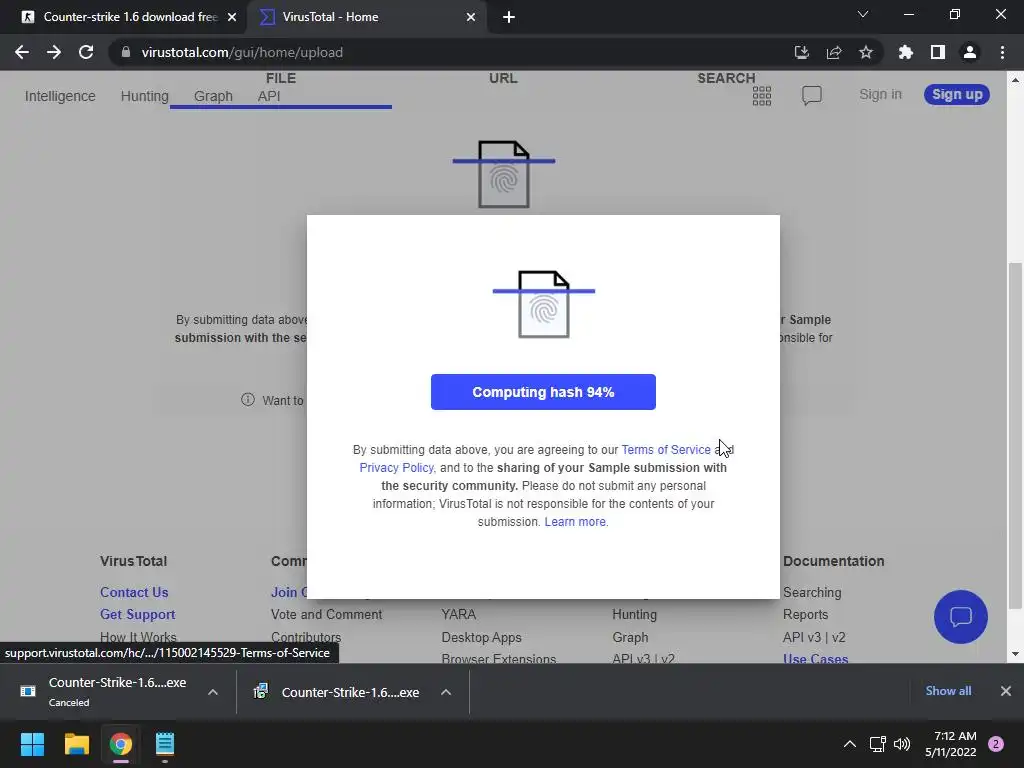
Task: Click the Sign up button
Action: pos(957,95)
